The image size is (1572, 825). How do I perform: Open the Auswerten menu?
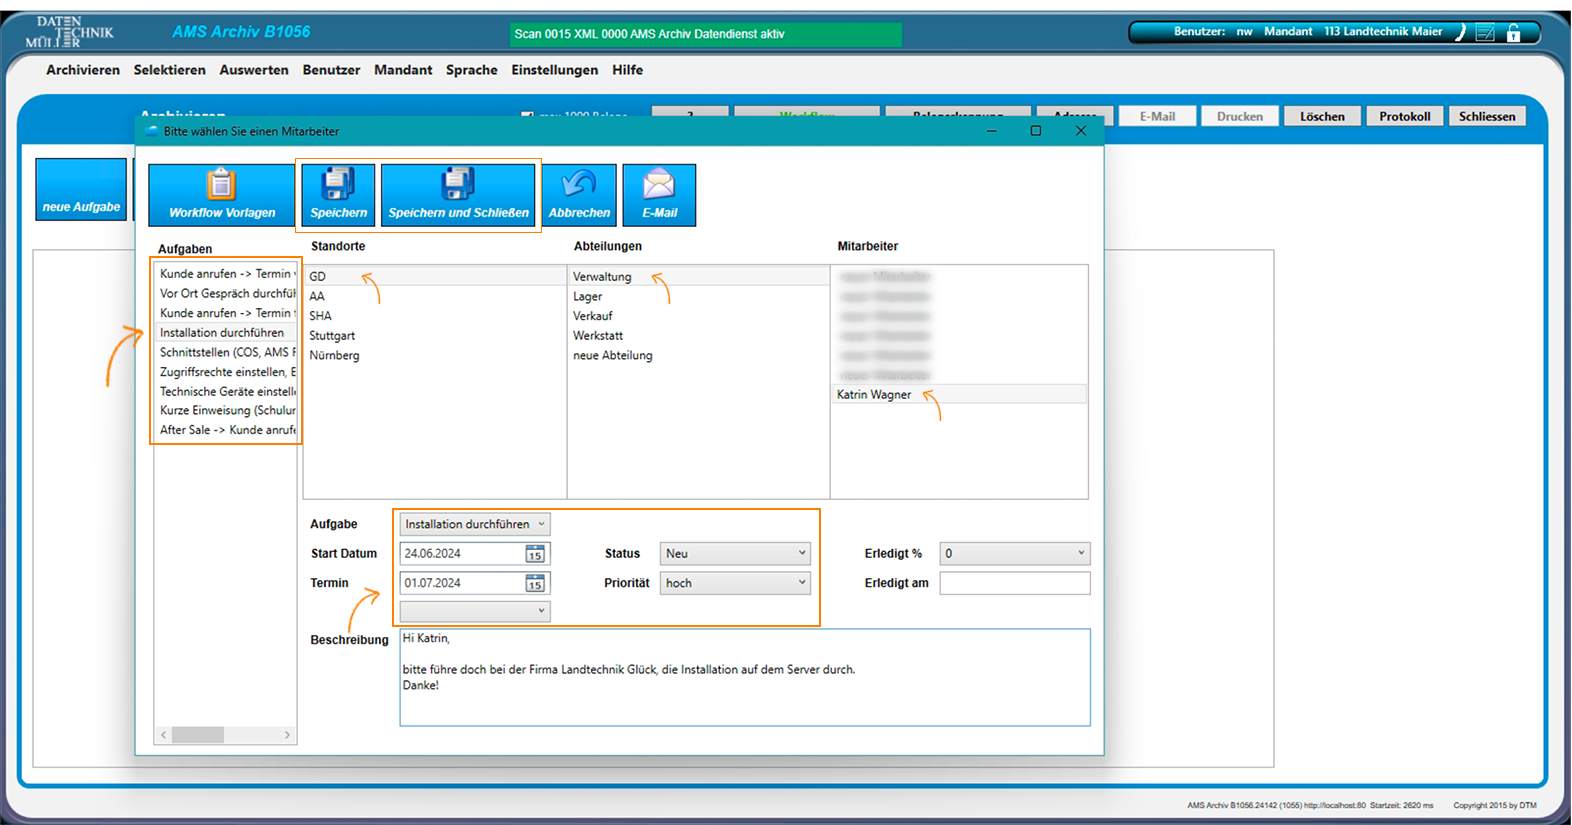click(254, 70)
